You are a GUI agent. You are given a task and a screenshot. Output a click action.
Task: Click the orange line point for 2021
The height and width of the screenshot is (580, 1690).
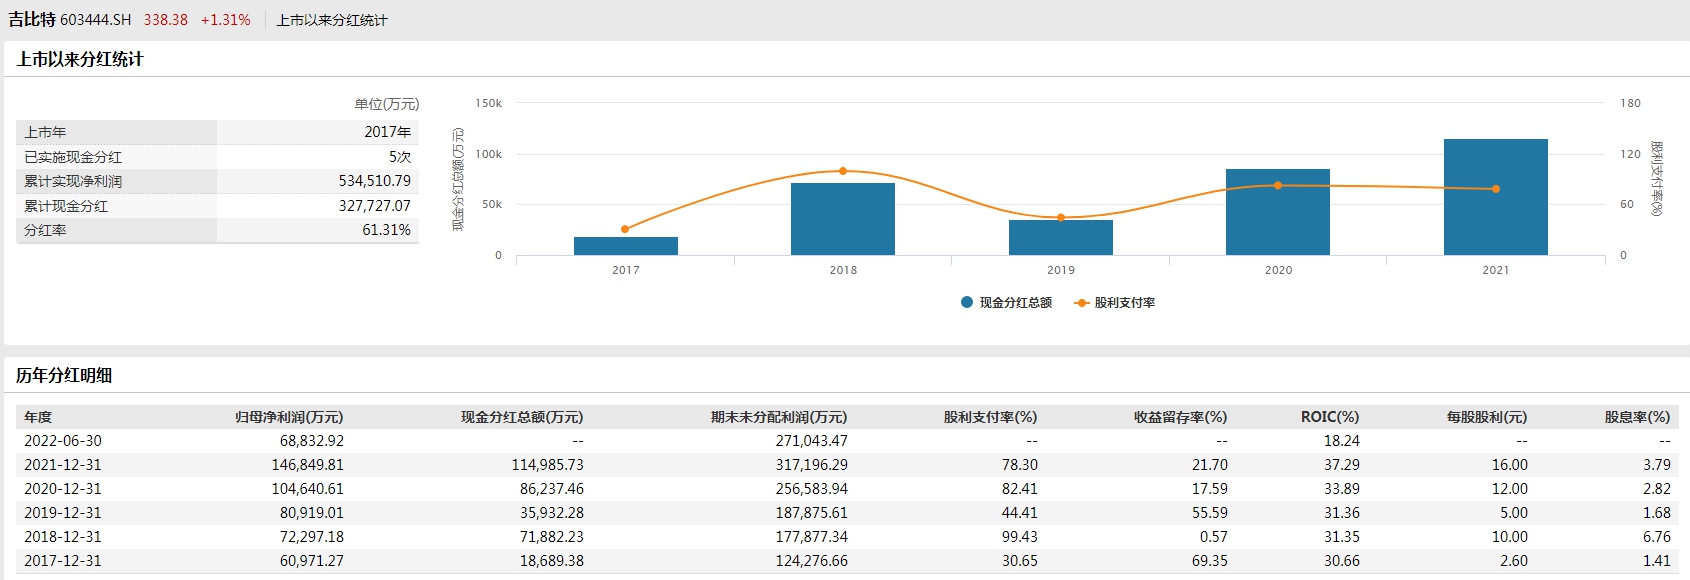pyautogui.click(x=1496, y=189)
